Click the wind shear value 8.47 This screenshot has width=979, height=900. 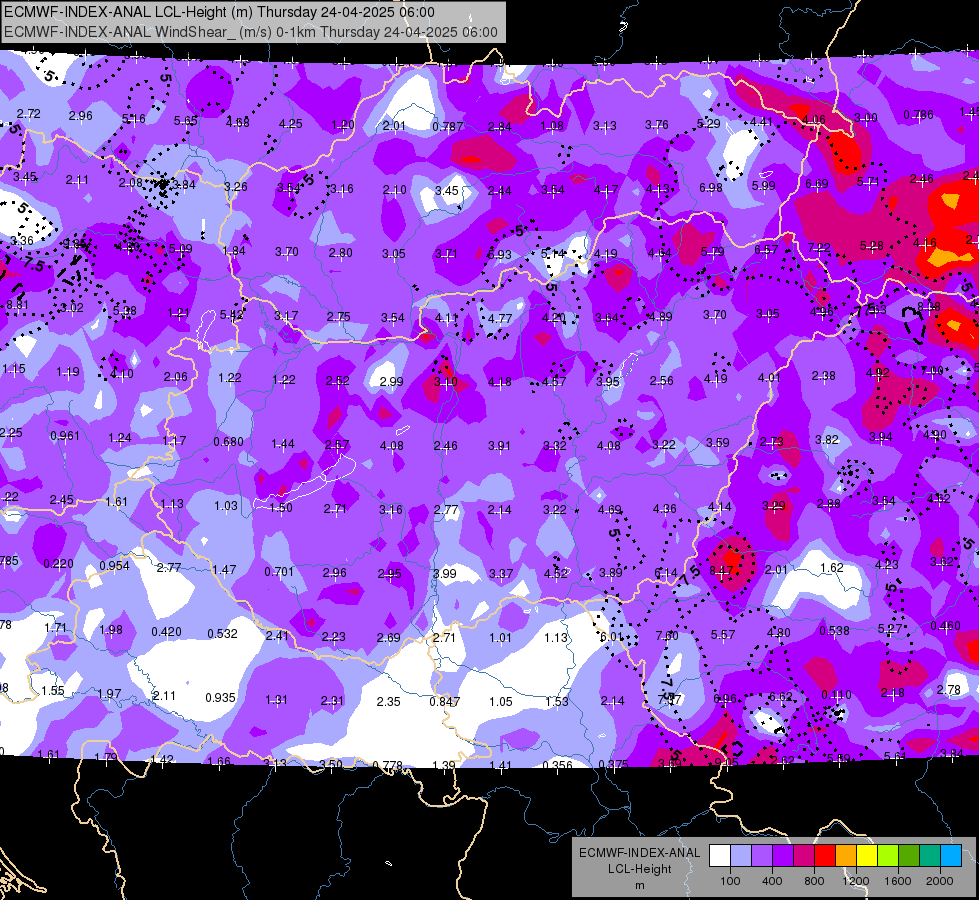coord(721,570)
